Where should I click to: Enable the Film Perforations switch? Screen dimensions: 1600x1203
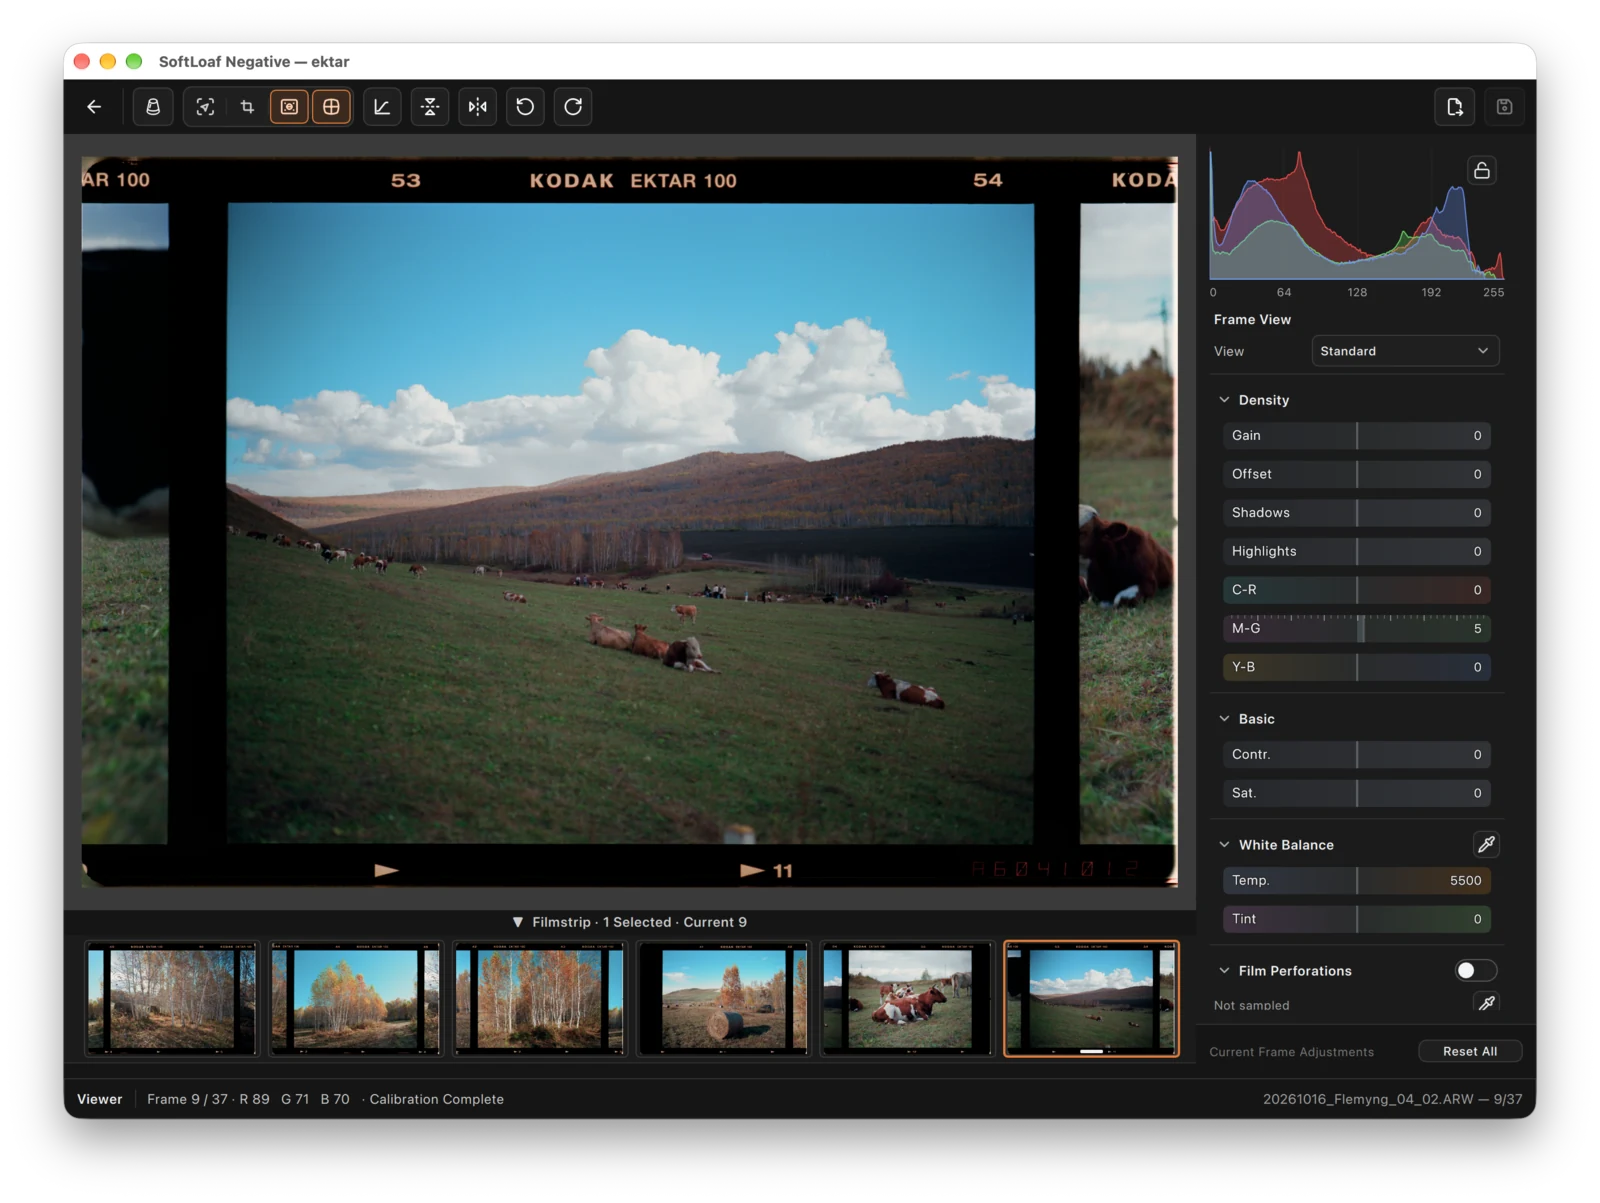pyautogui.click(x=1475, y=971)
